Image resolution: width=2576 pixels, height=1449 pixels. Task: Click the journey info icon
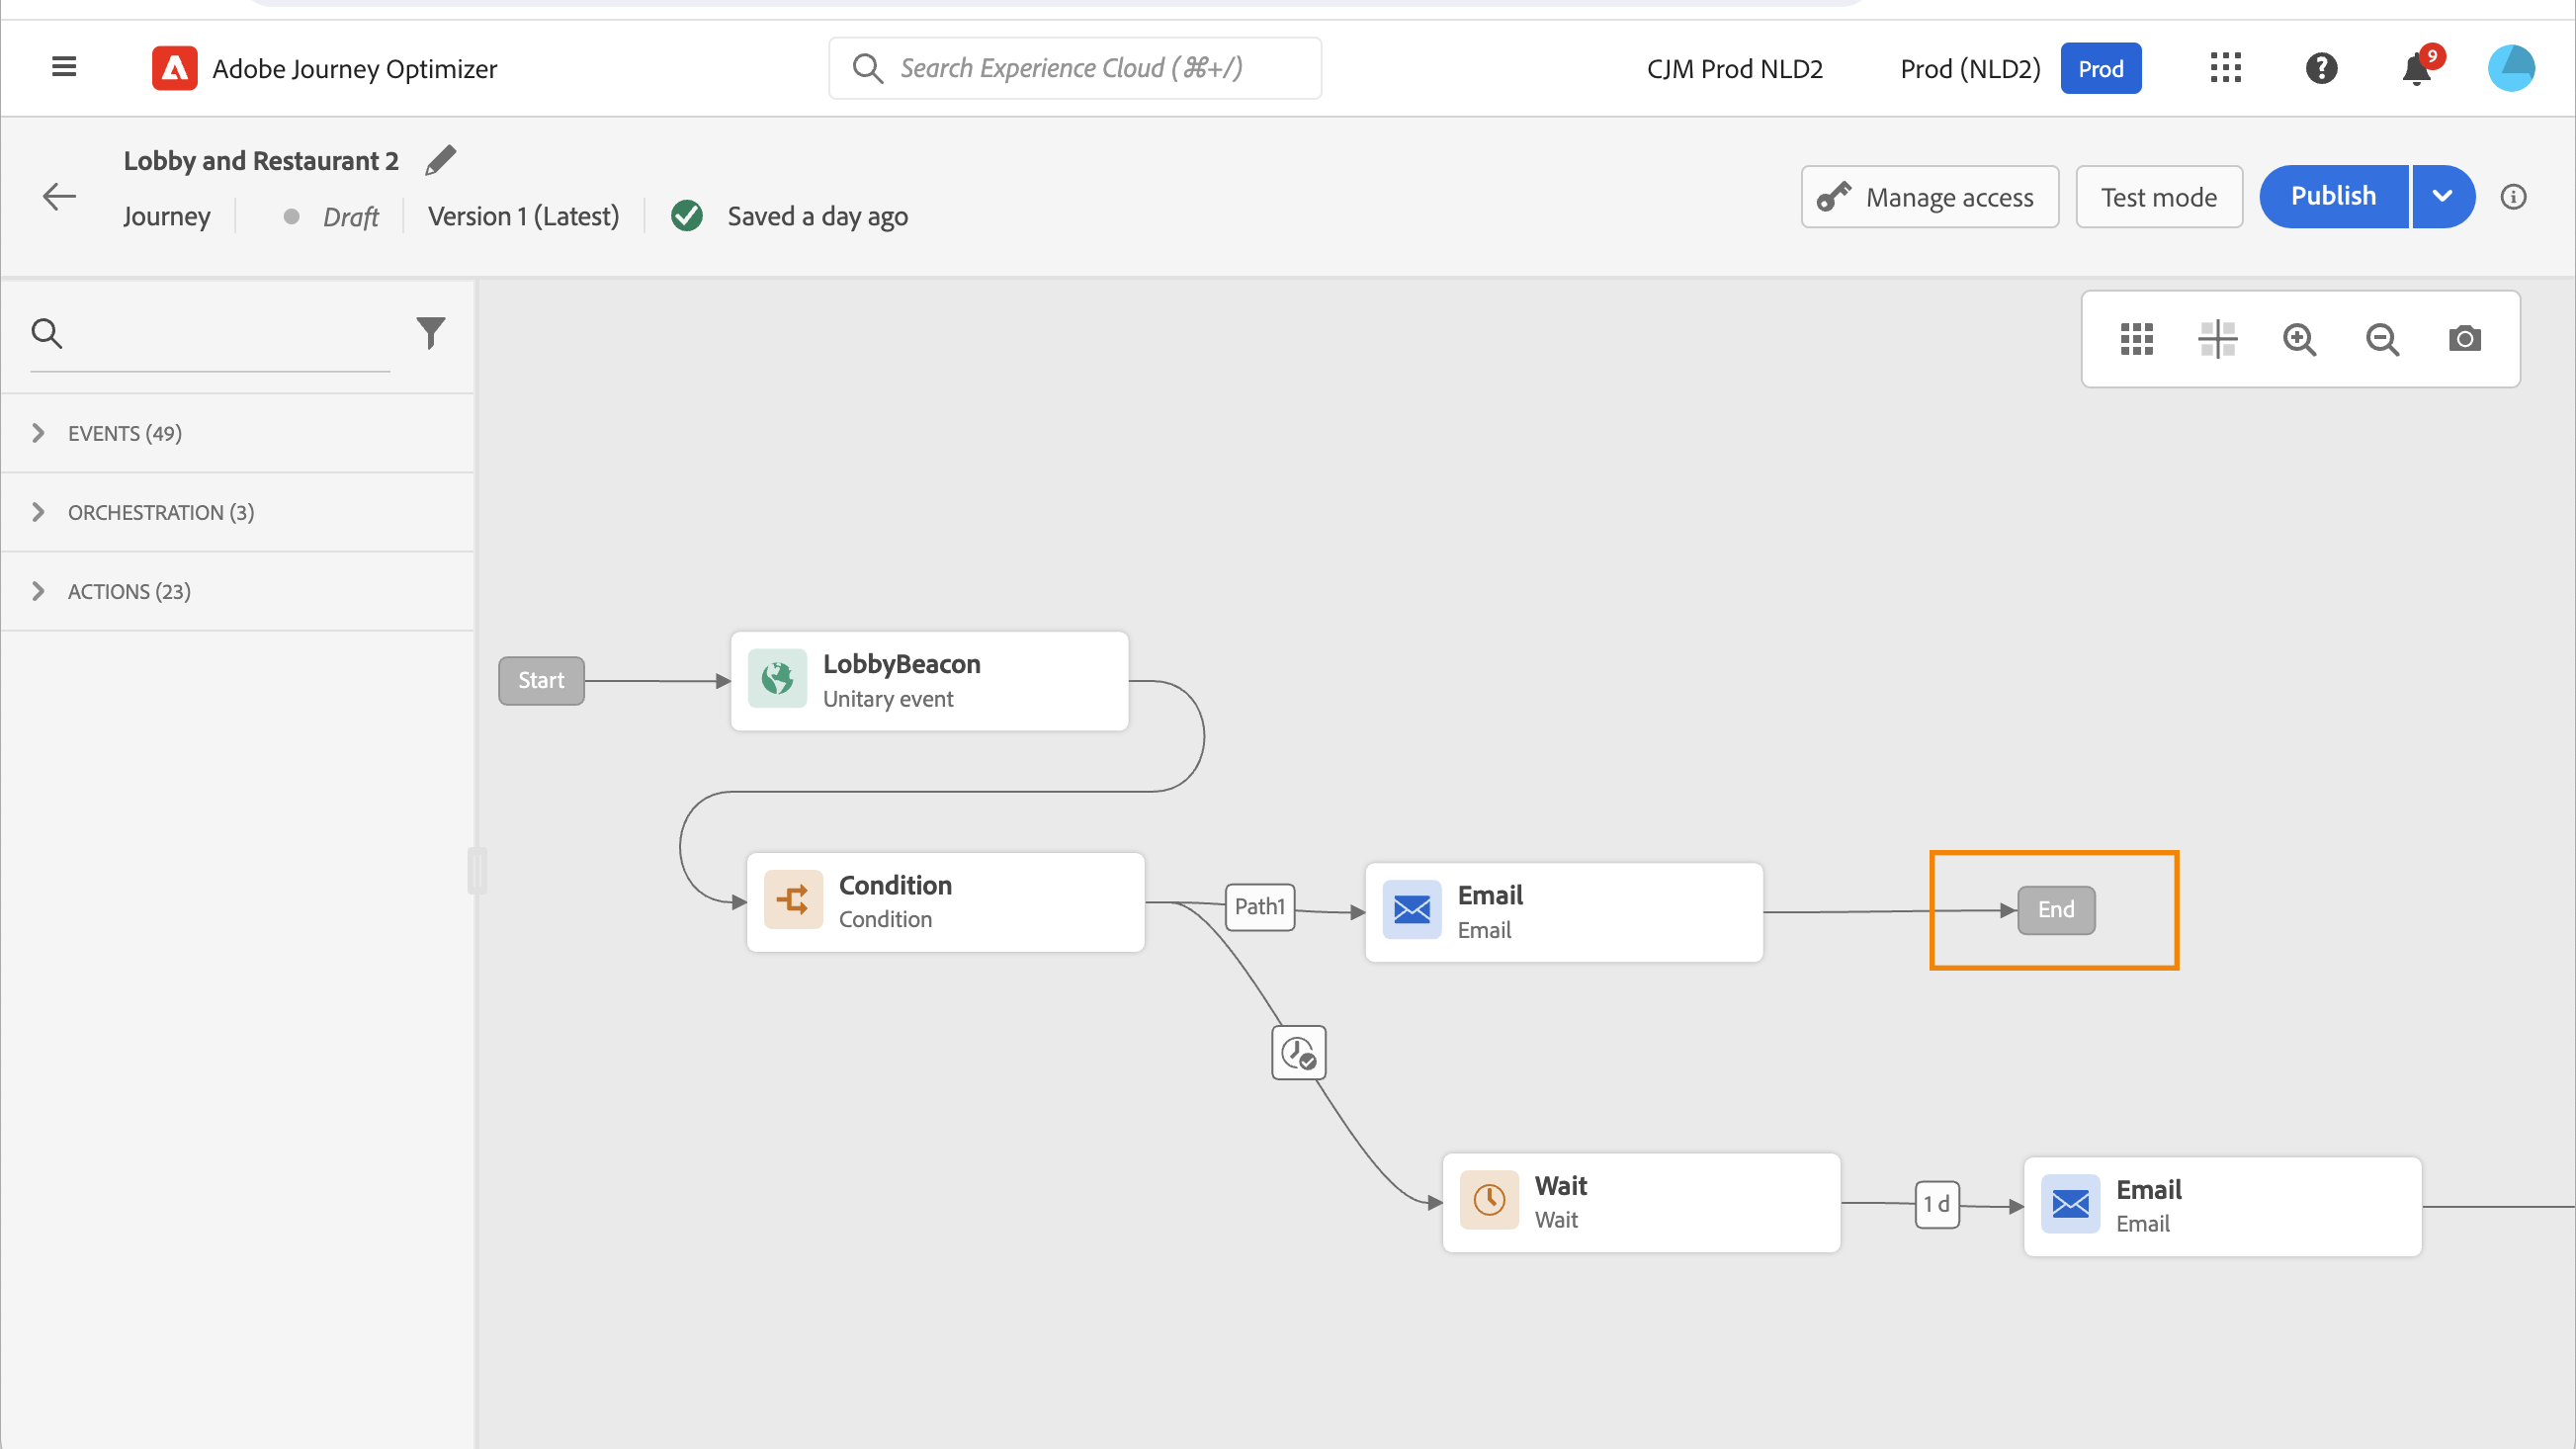pyautogui.click(x=2513, y=196)
